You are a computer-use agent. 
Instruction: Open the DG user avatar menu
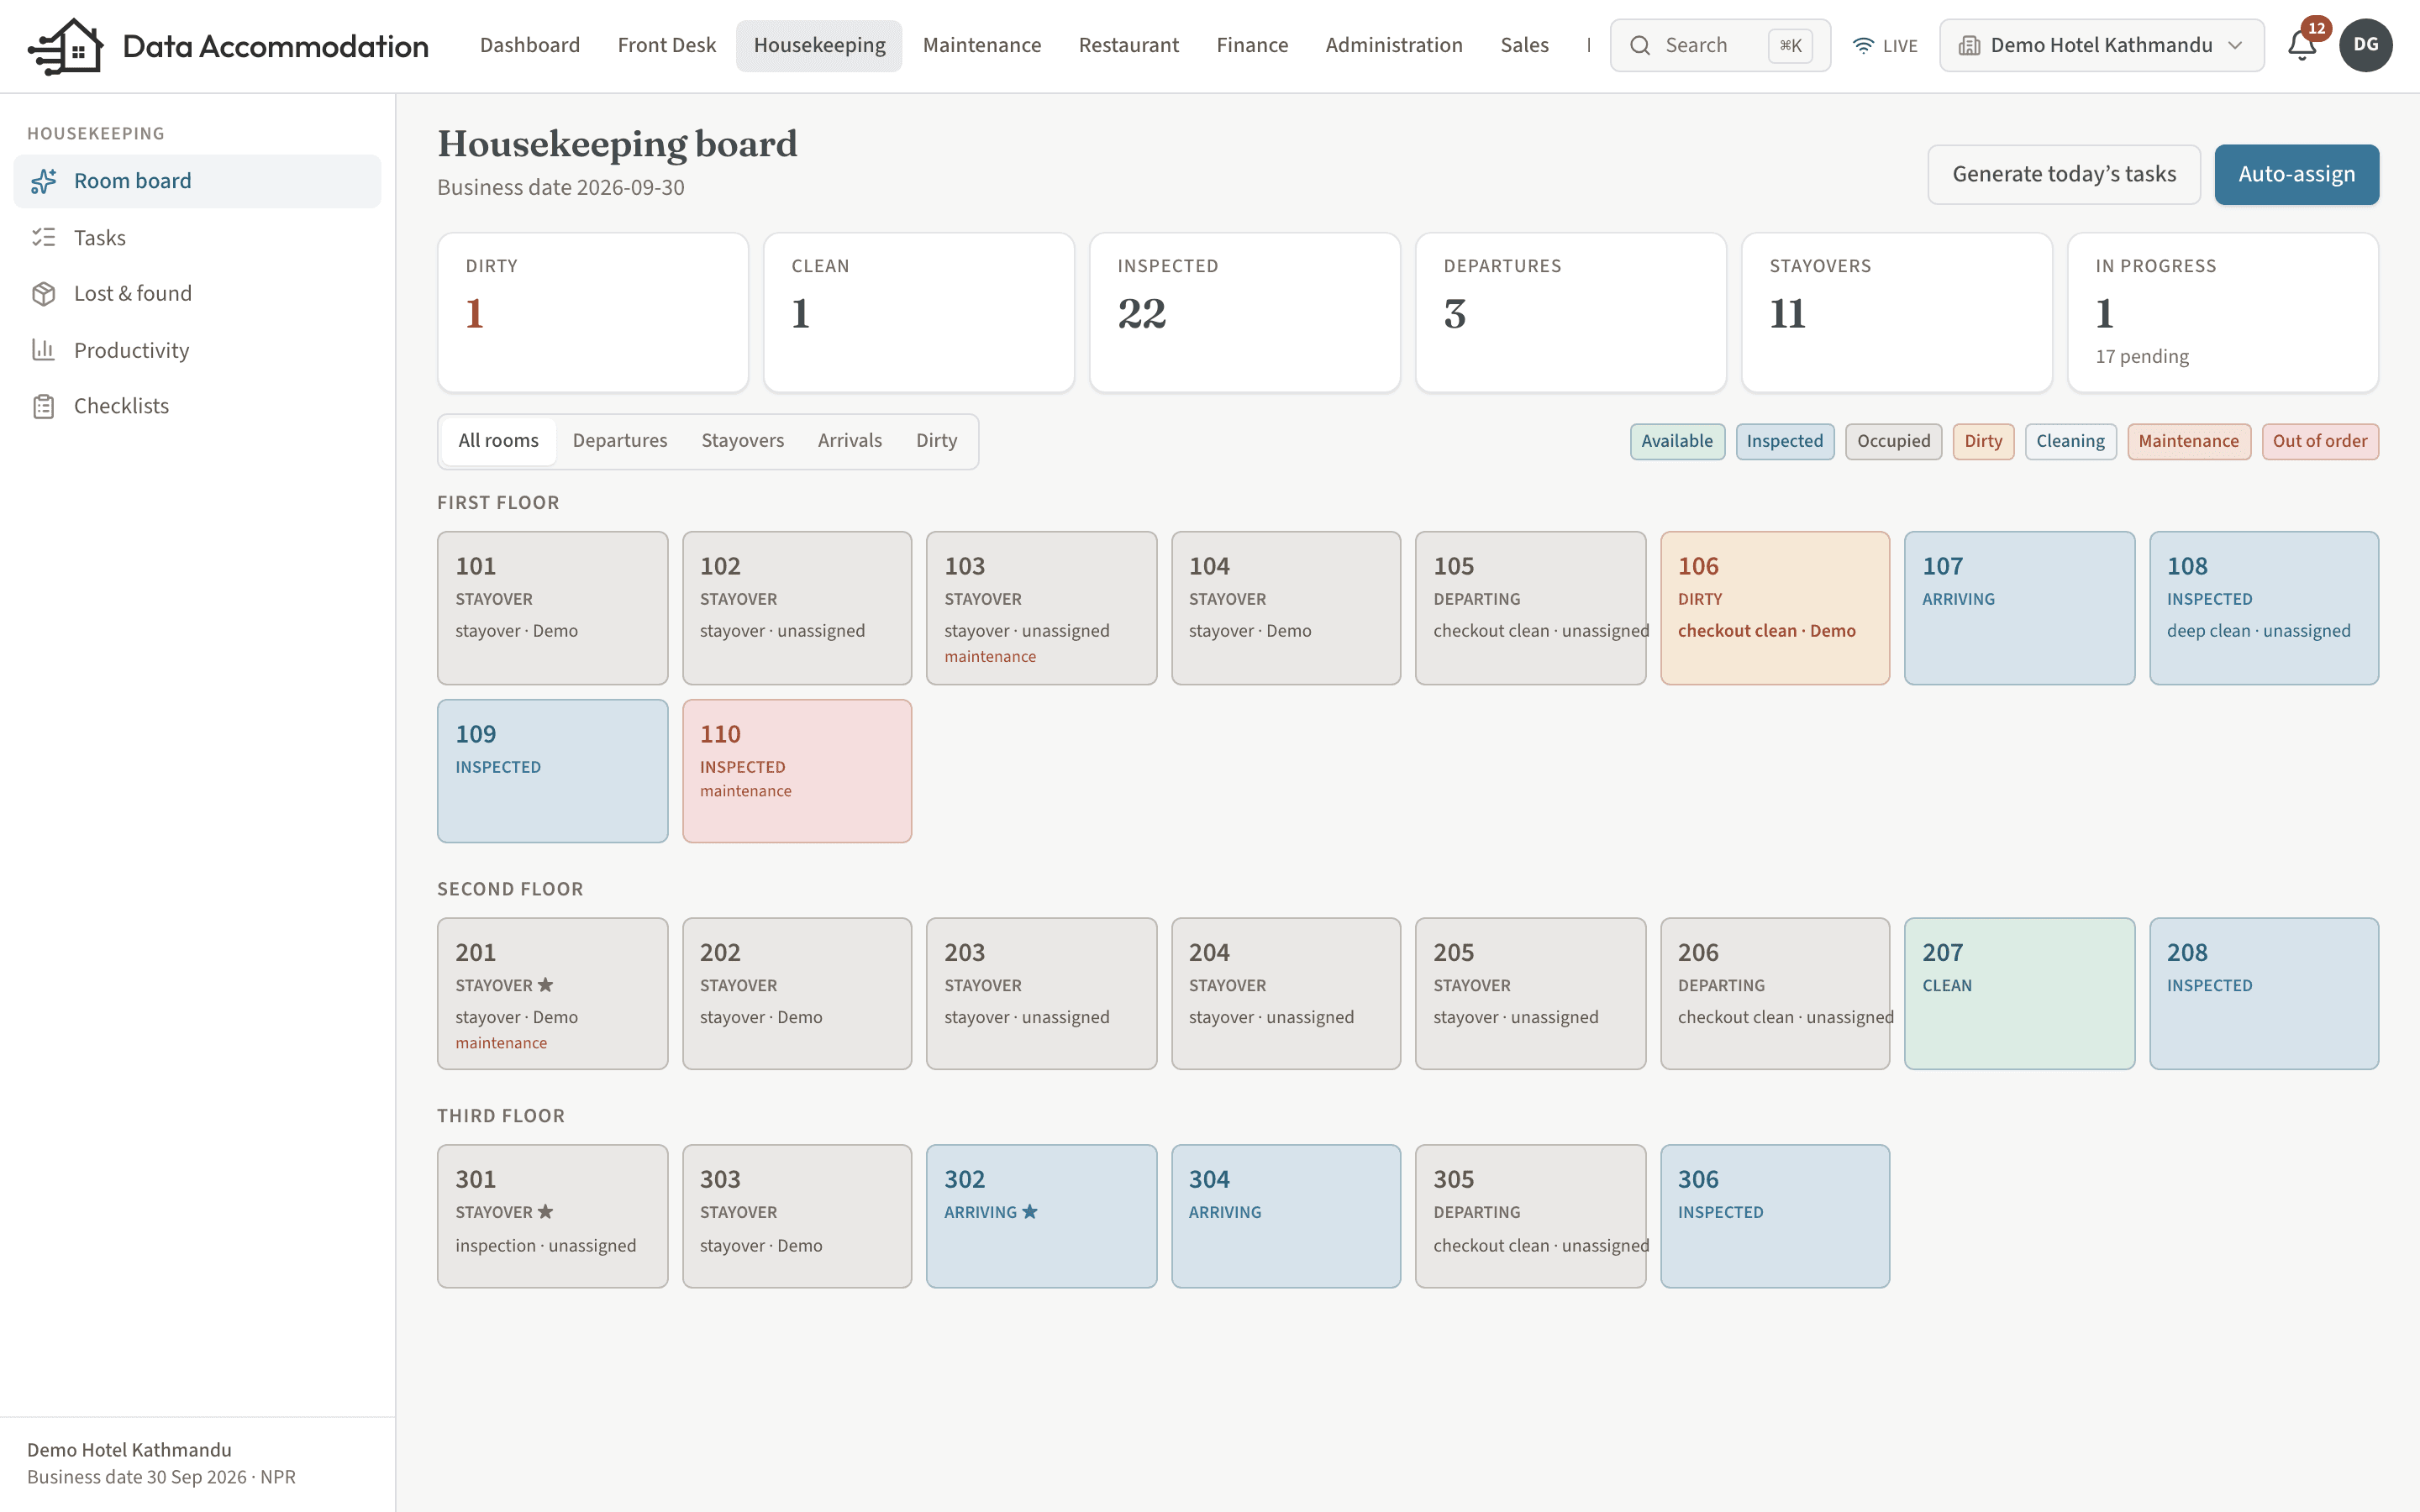click(x=2365, y=45)
